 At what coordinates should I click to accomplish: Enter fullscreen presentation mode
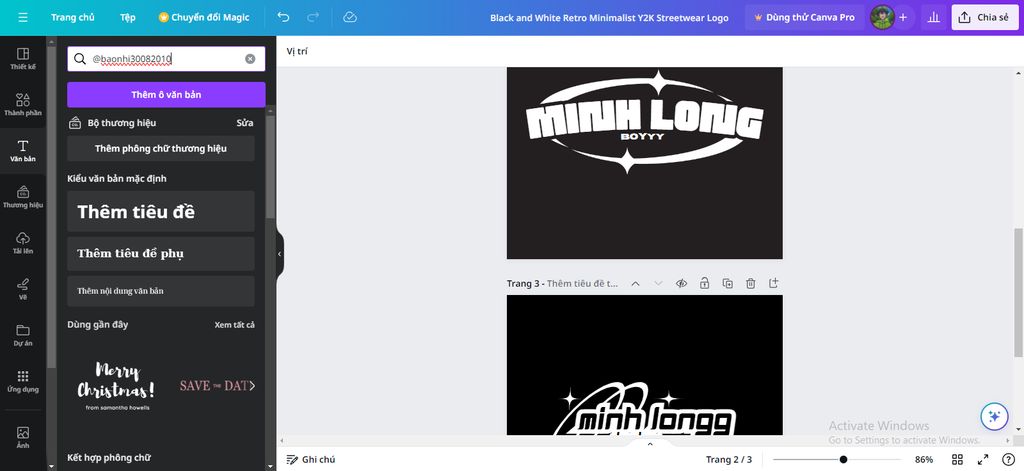click(983, 459)
